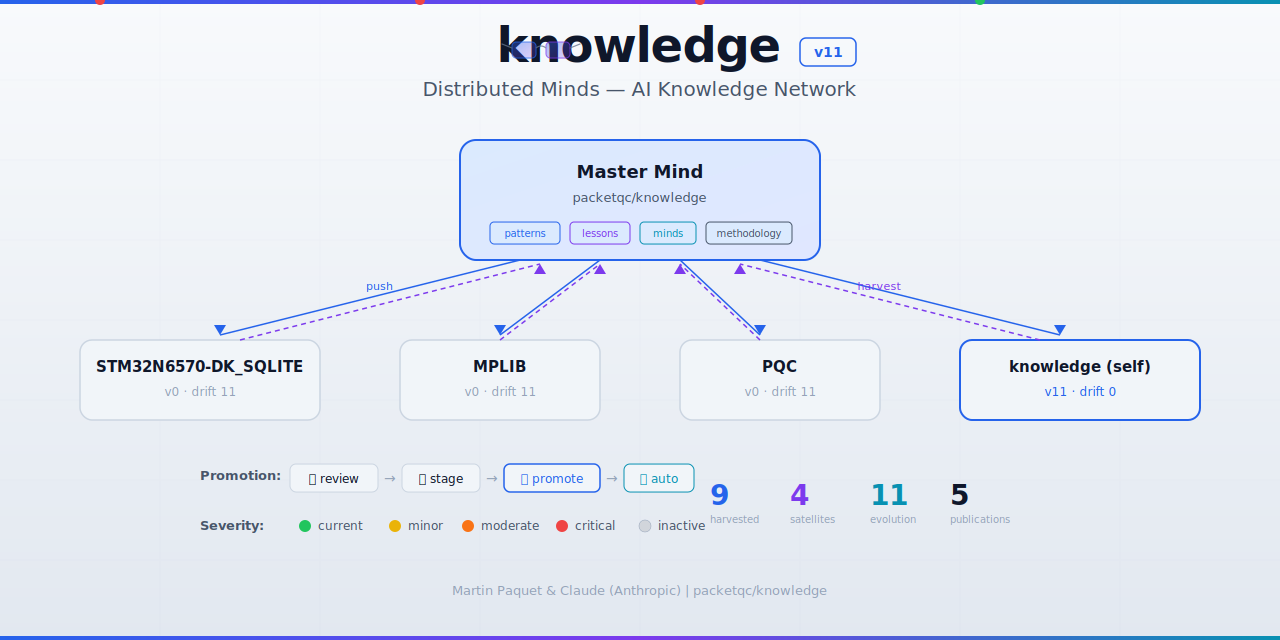Click the blue arrowhead above MPLIB node
Image resolution: width=1280 pixels, height=640 pixels.
500,330
